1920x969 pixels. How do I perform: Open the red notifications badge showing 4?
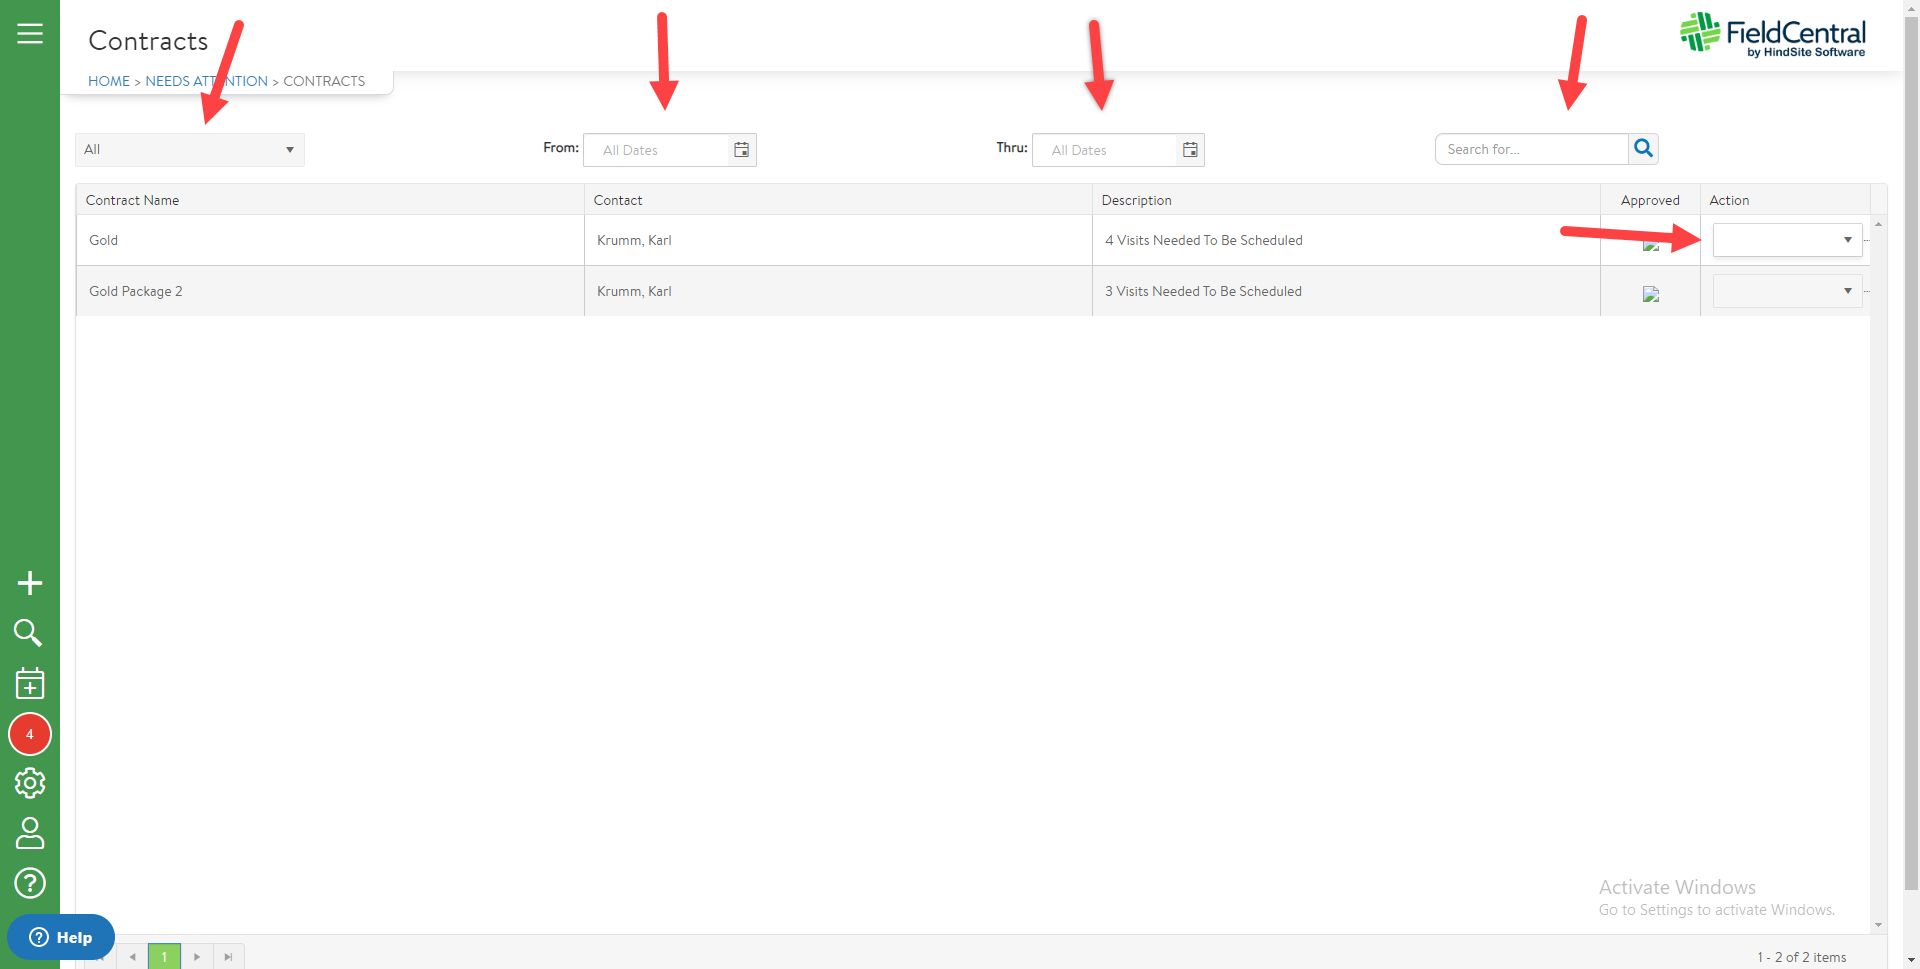click(30, 734)
